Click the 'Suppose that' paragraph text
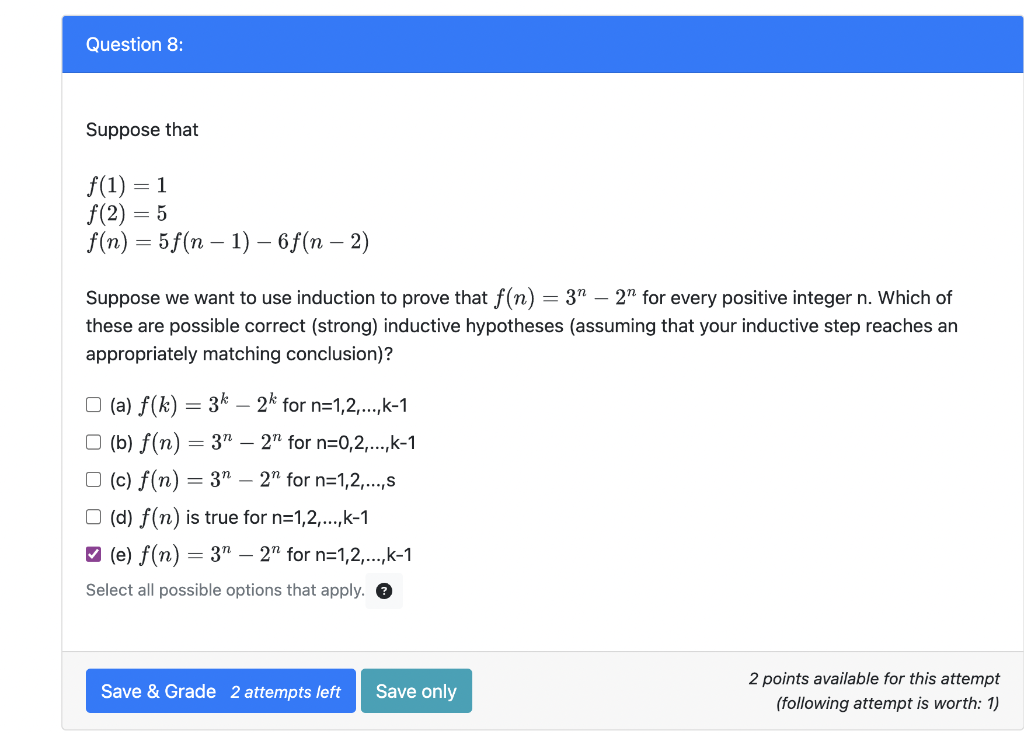The width and height of the screenshot is (1024, 734). pos(142,129)
